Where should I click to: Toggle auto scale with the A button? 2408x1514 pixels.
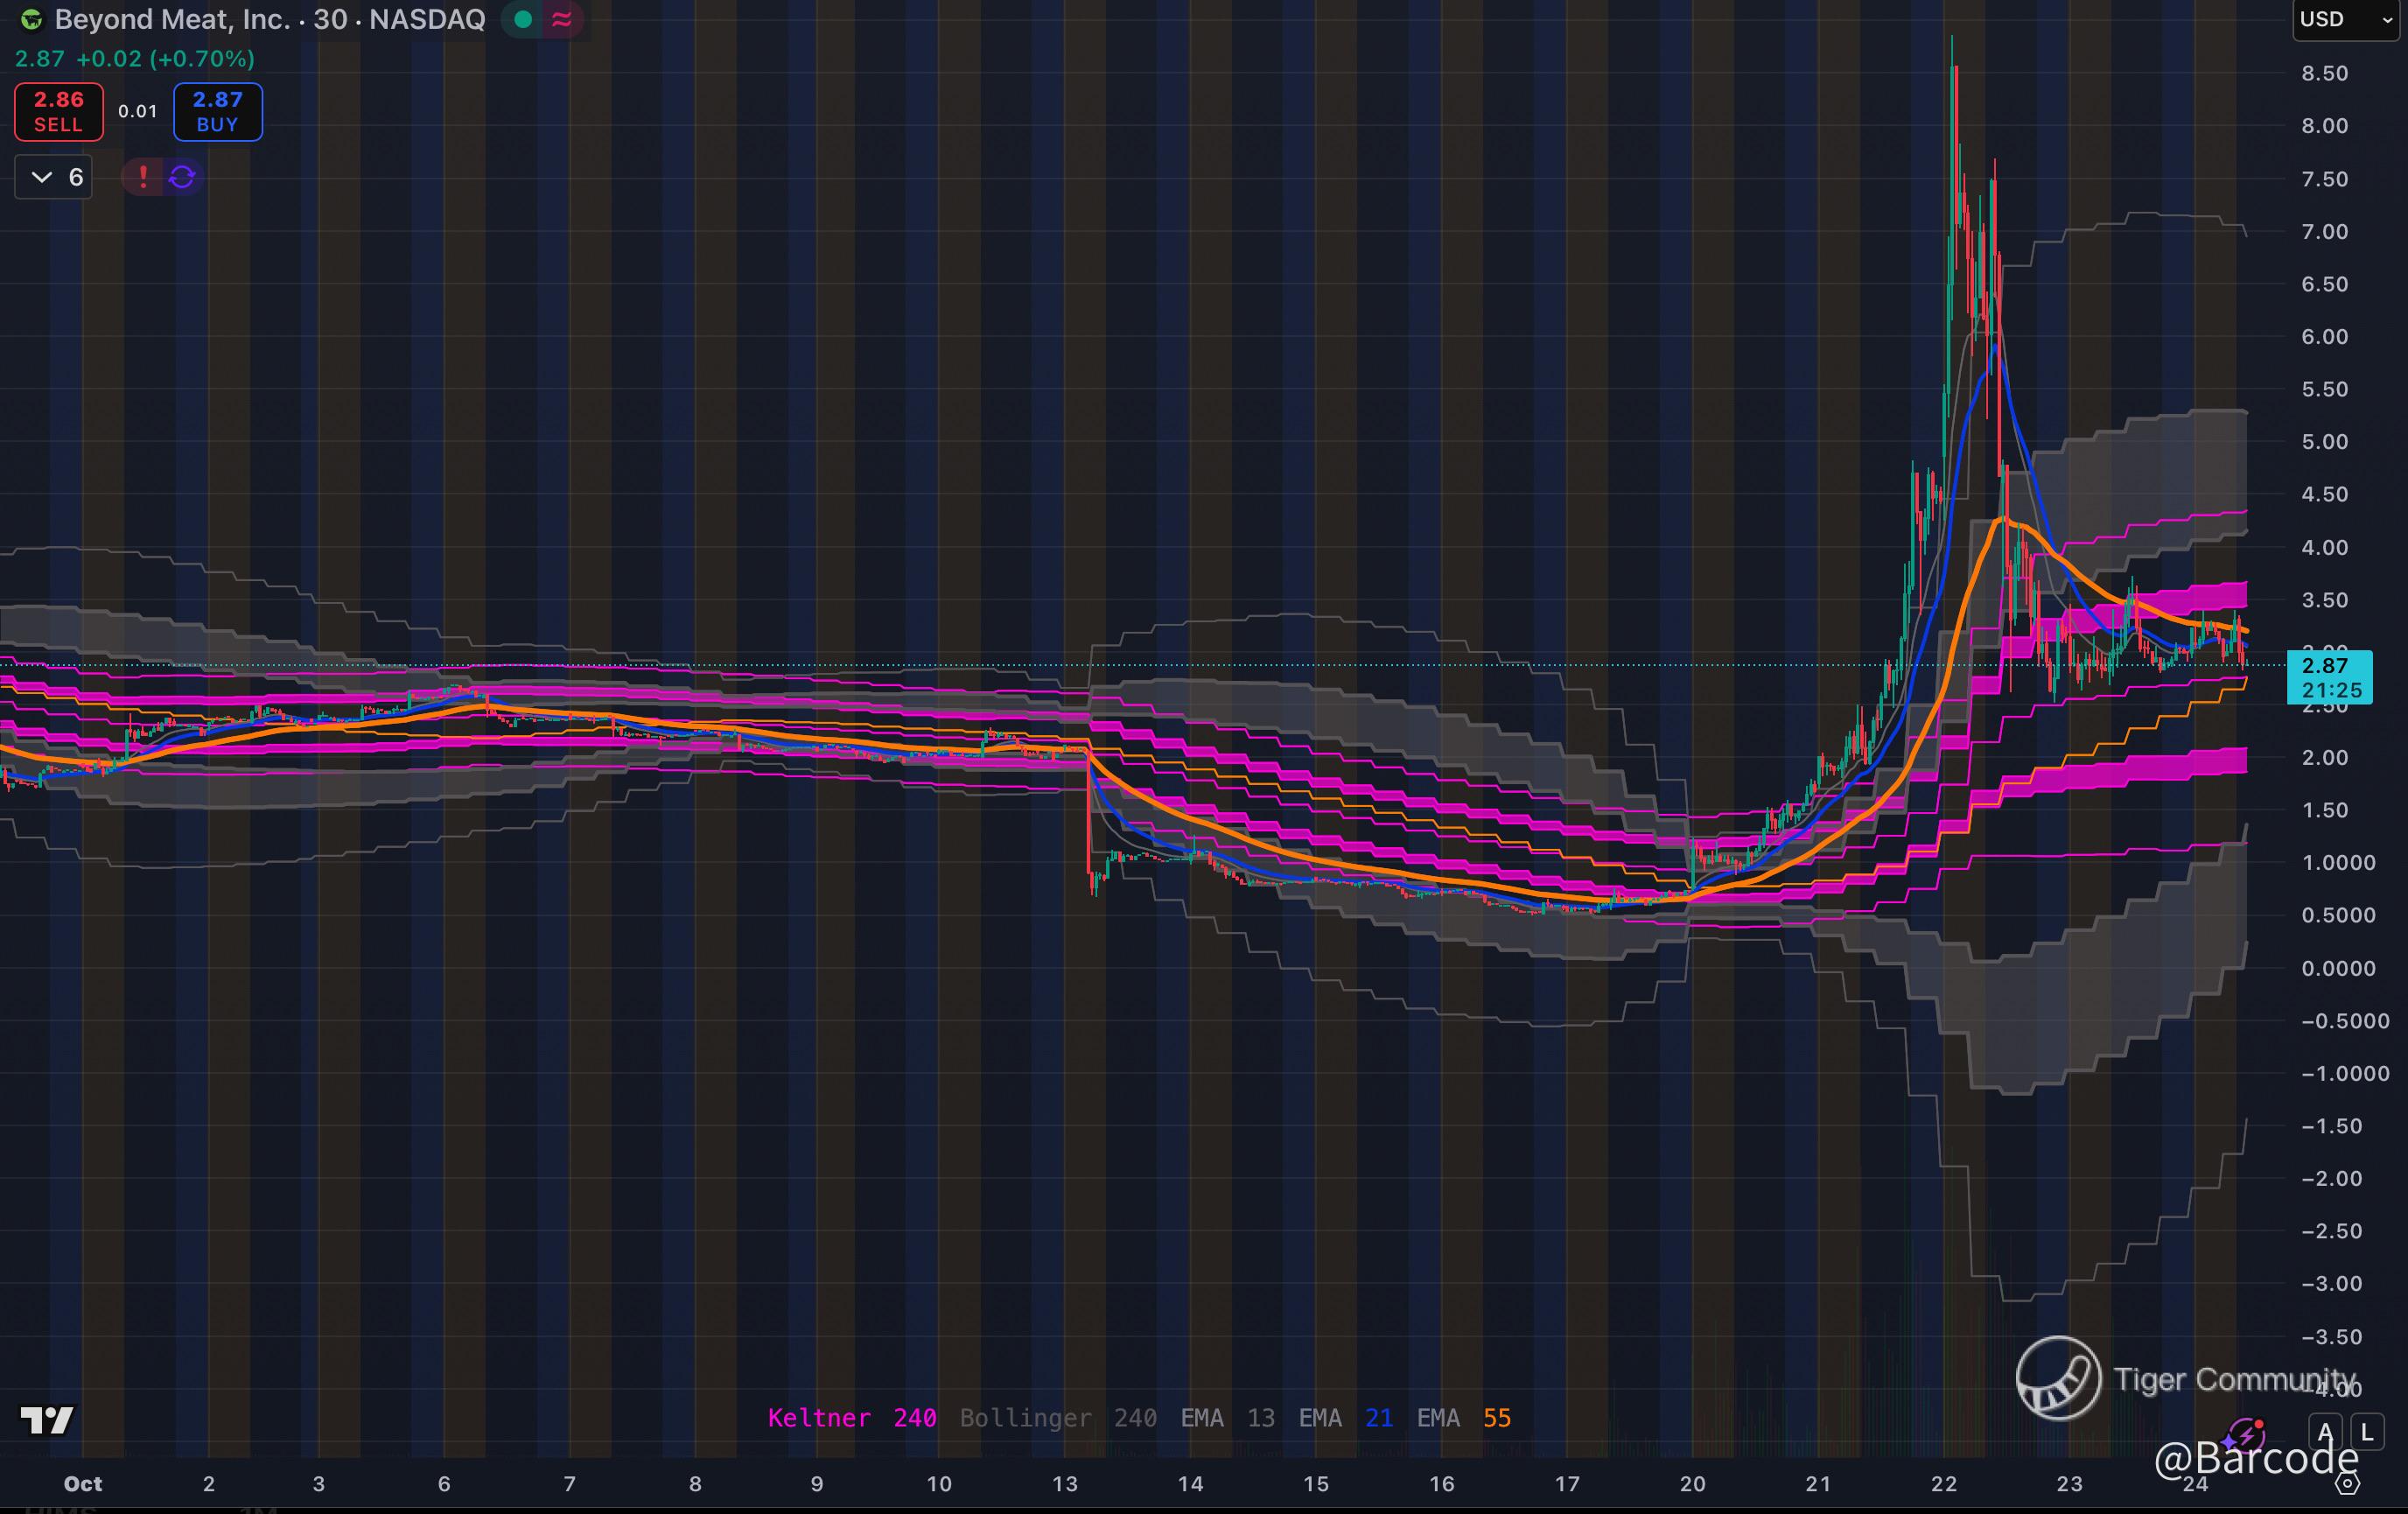click(x=2326, y=1432)
